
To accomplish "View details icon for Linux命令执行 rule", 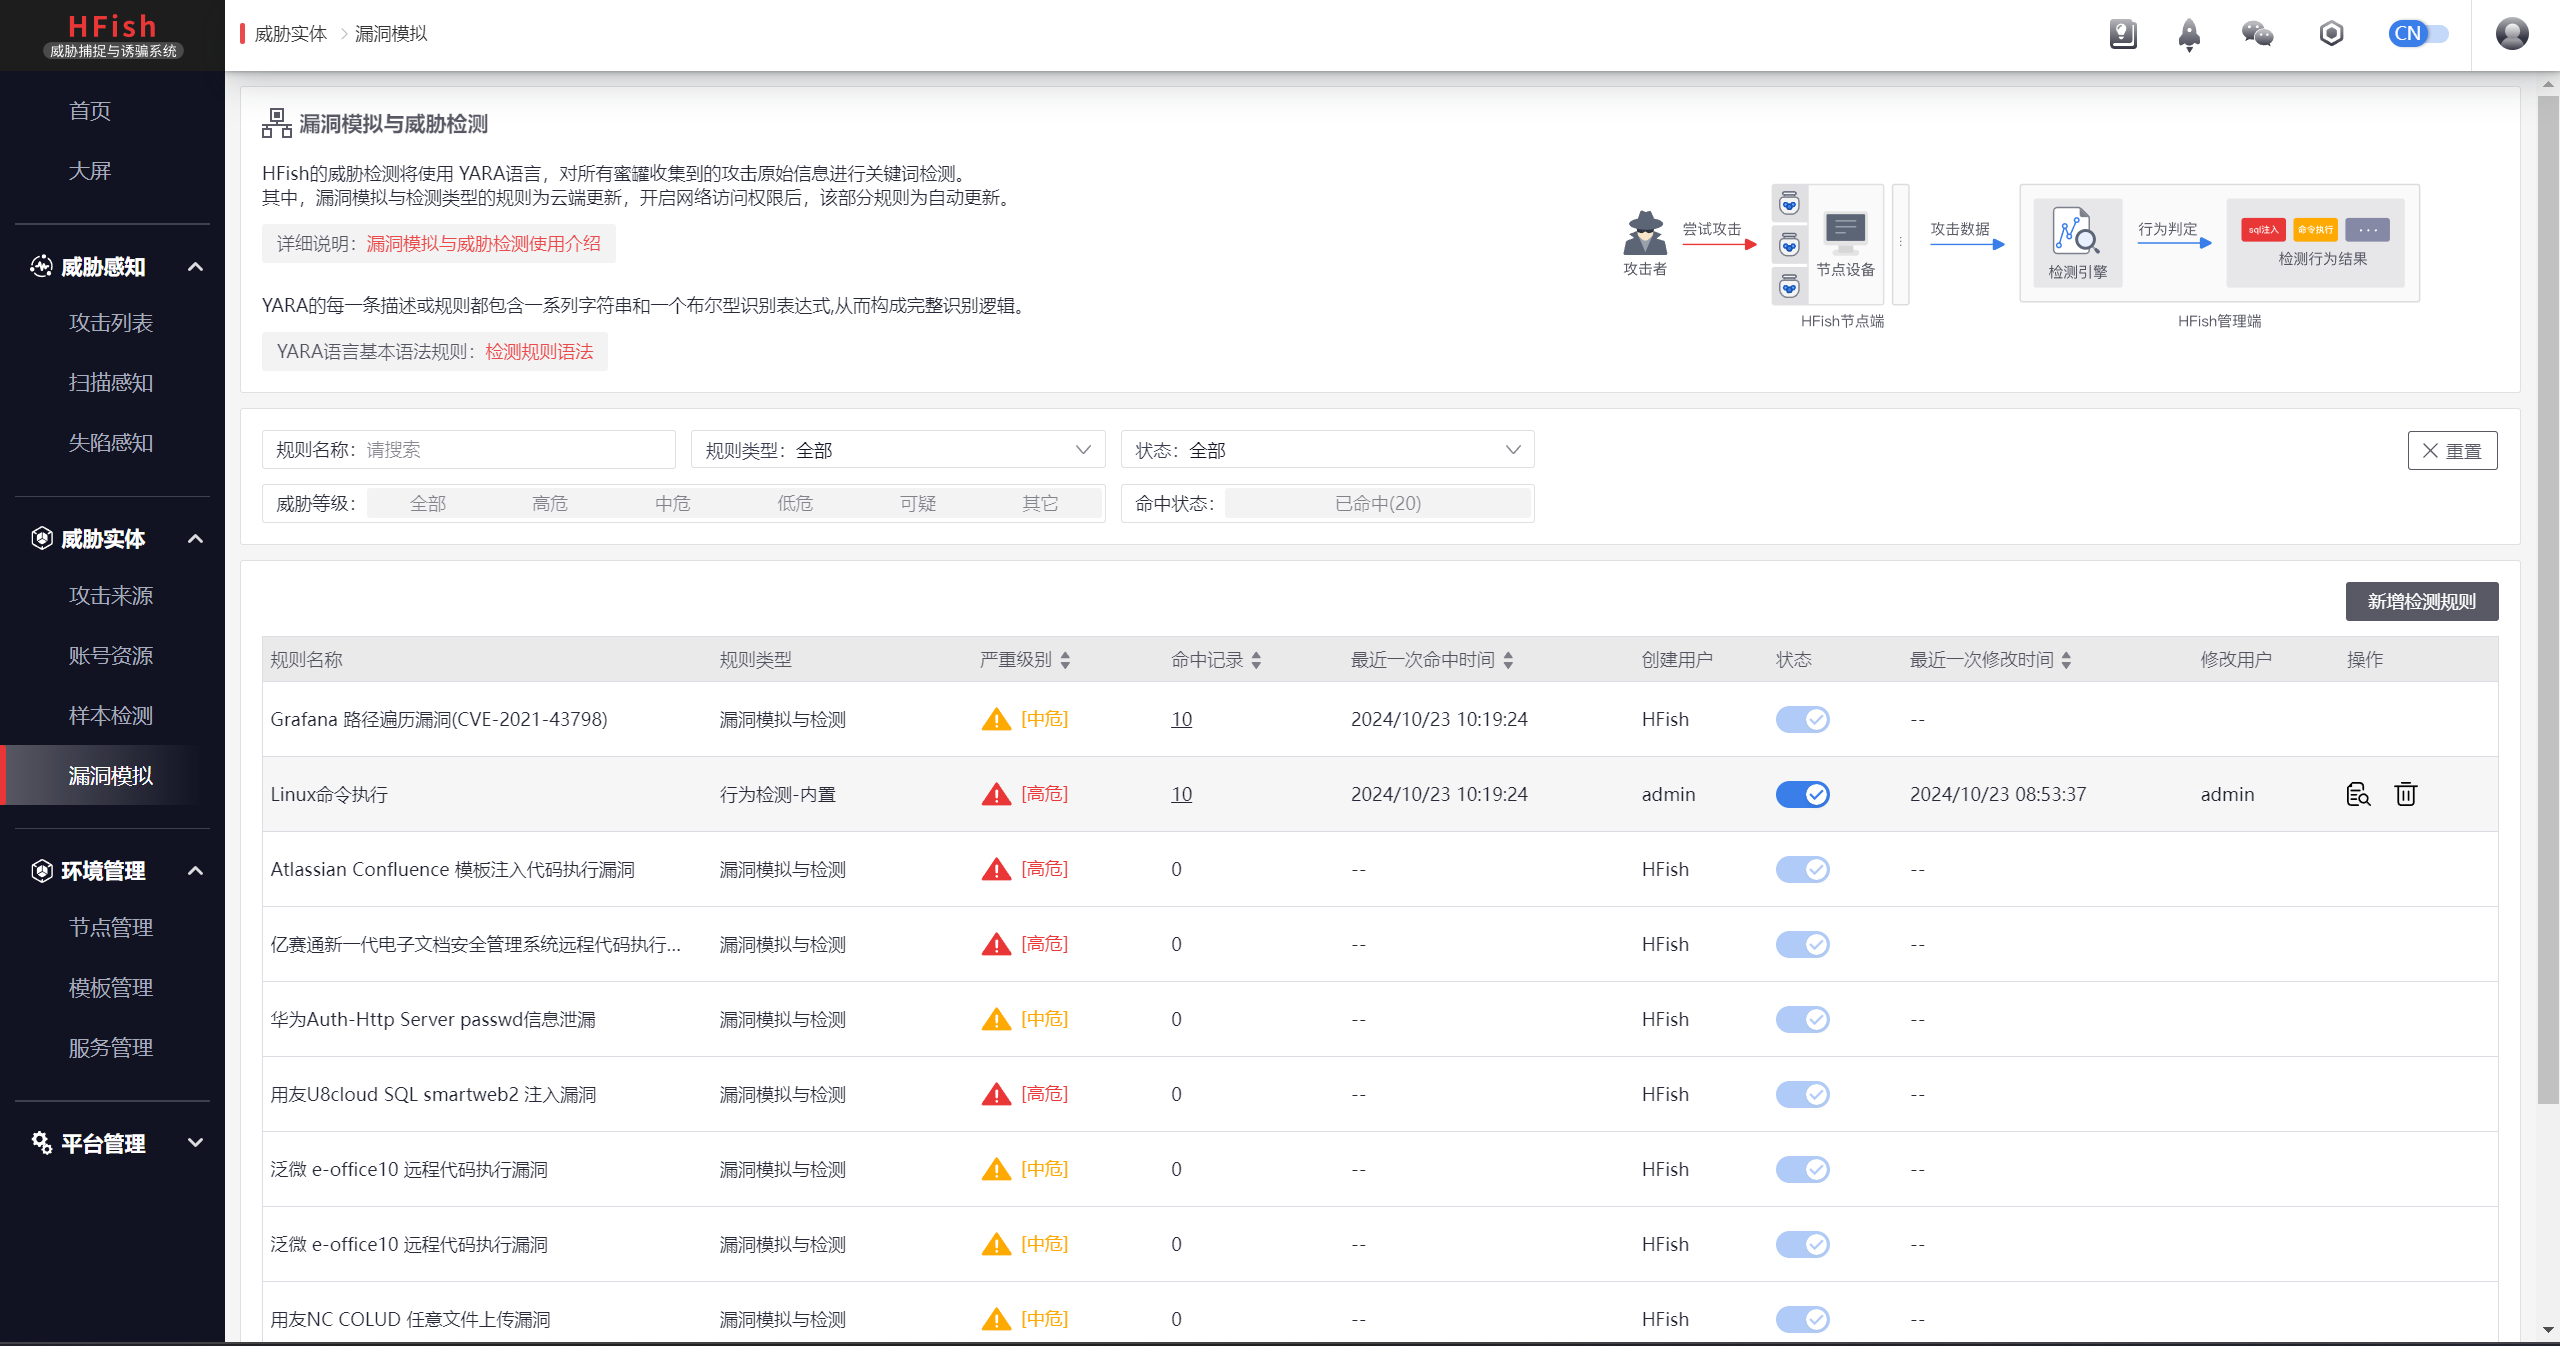I will coord(2358,794).
